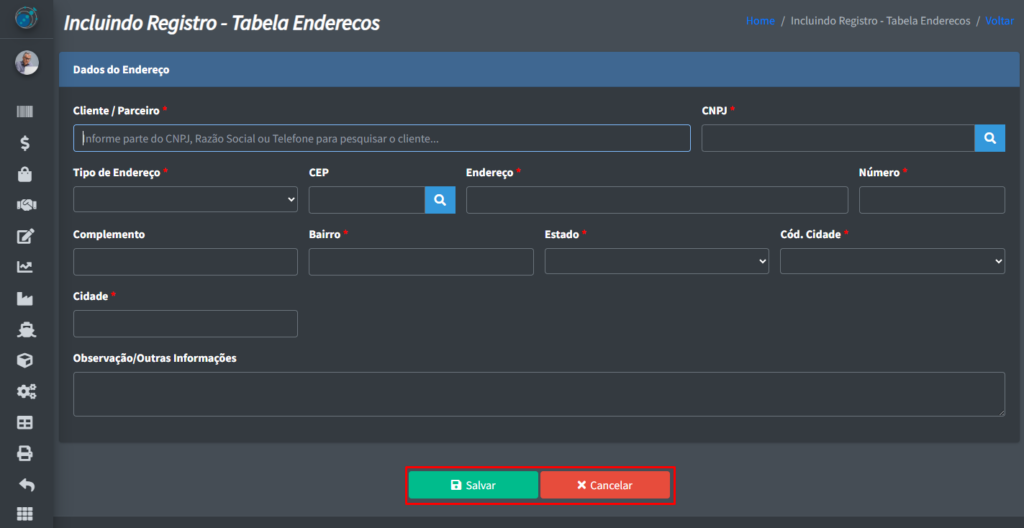Click the shopping bag sidebar icon
Screen dimensions: 1024x528
pos(26,174)
